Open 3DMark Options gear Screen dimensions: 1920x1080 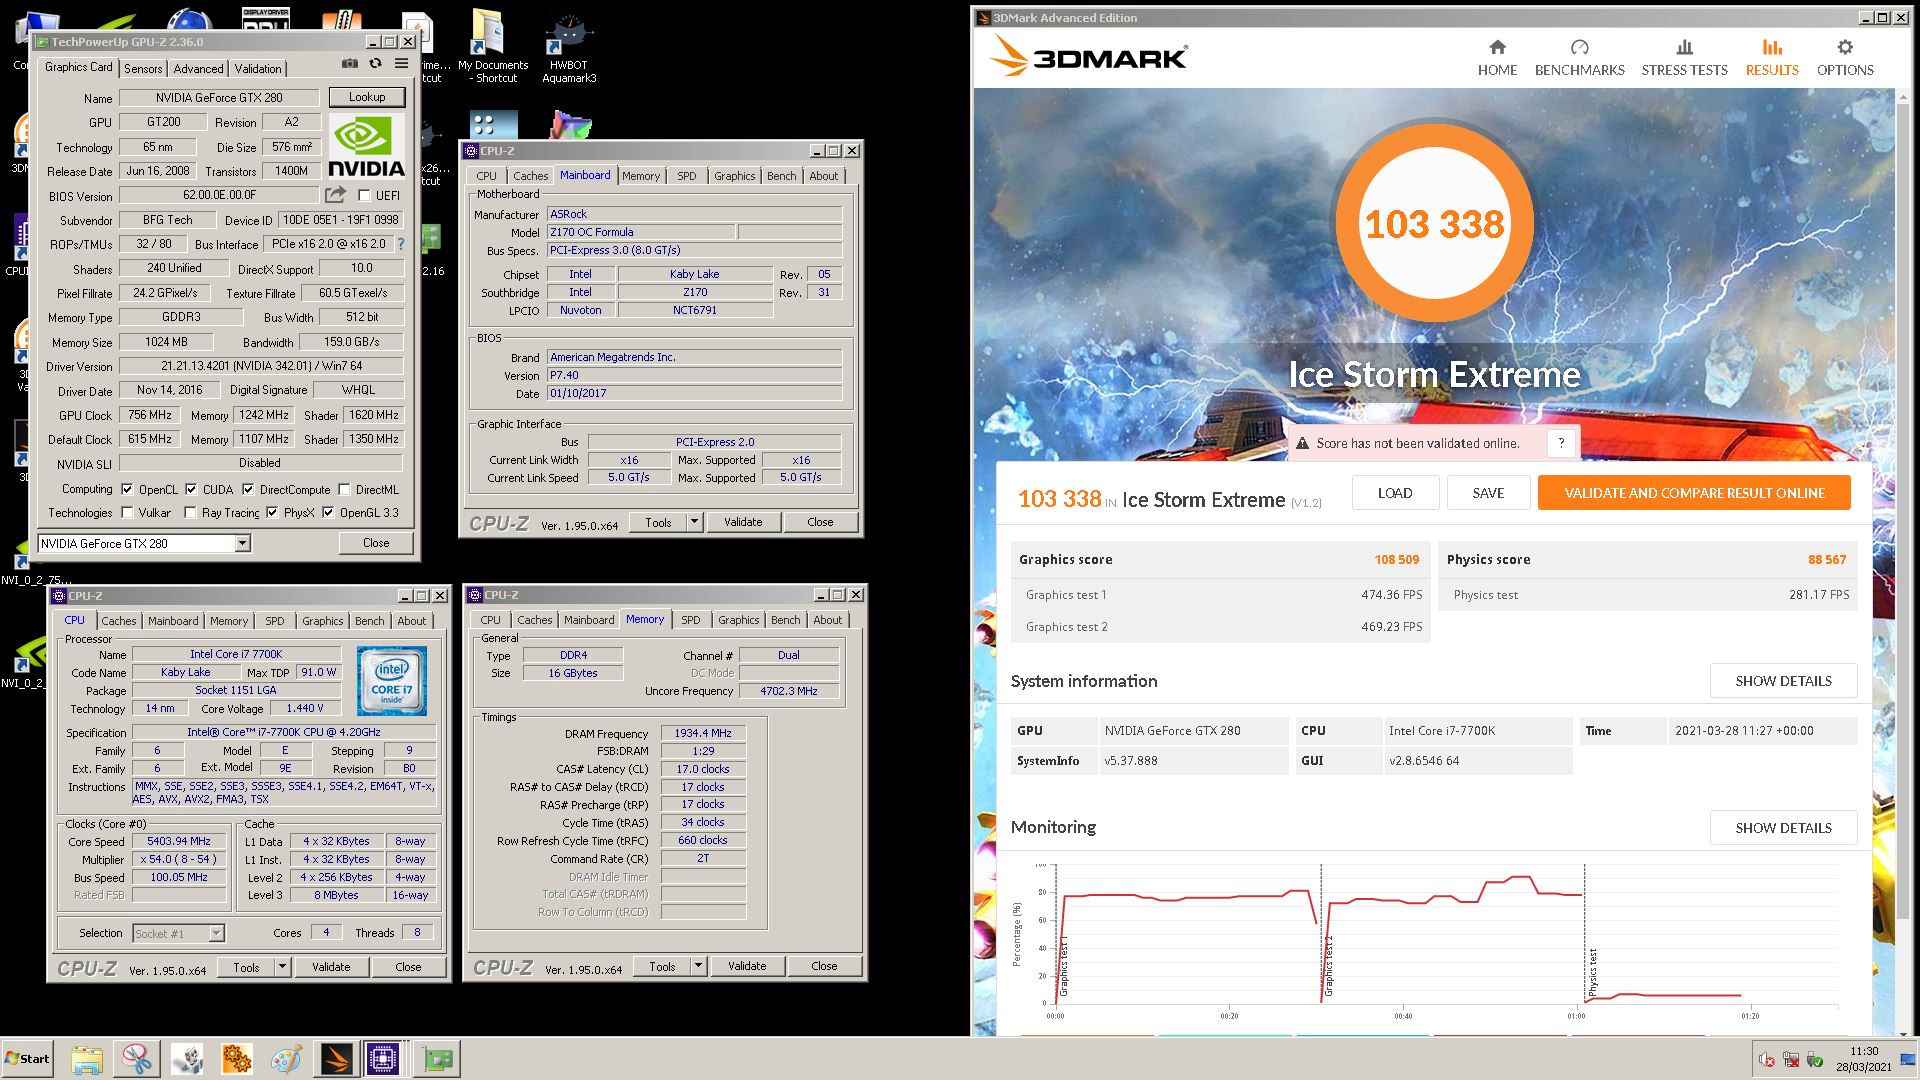[x=1845, y=47]
